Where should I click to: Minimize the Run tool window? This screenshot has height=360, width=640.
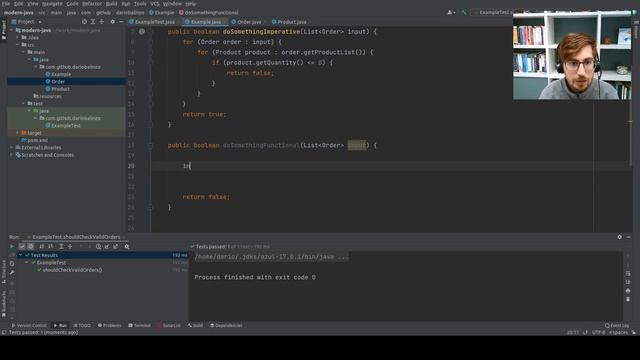point(628,237)
